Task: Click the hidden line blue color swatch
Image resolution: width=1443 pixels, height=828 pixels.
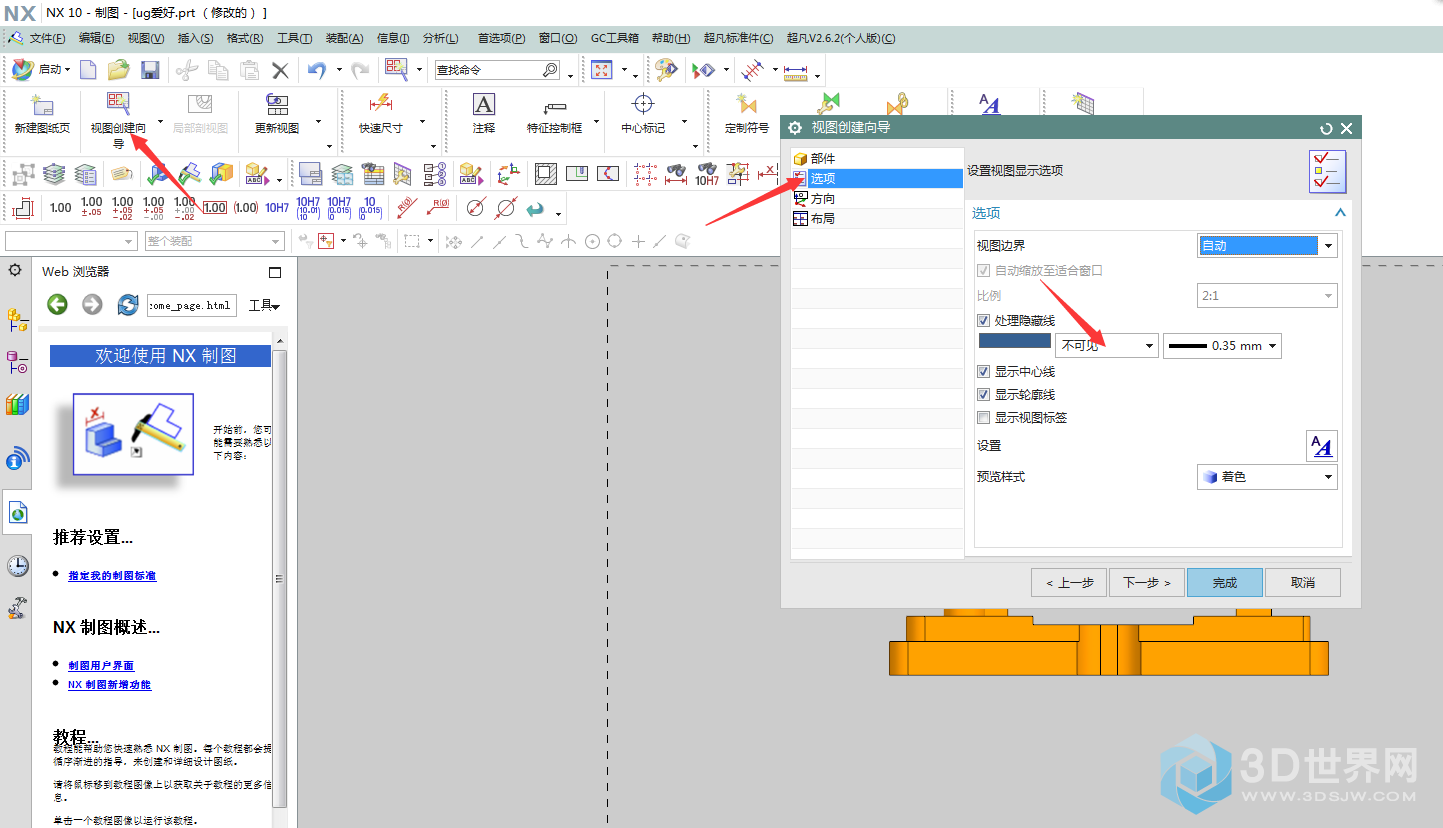Action: (1014, 341)
